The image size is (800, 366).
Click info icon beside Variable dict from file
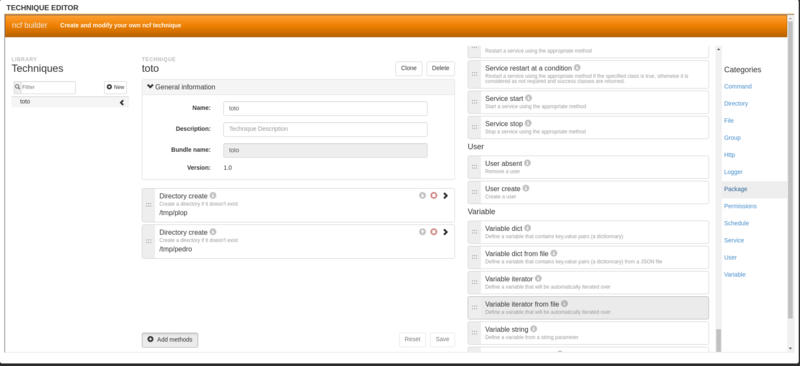click(x=554, y=253)
